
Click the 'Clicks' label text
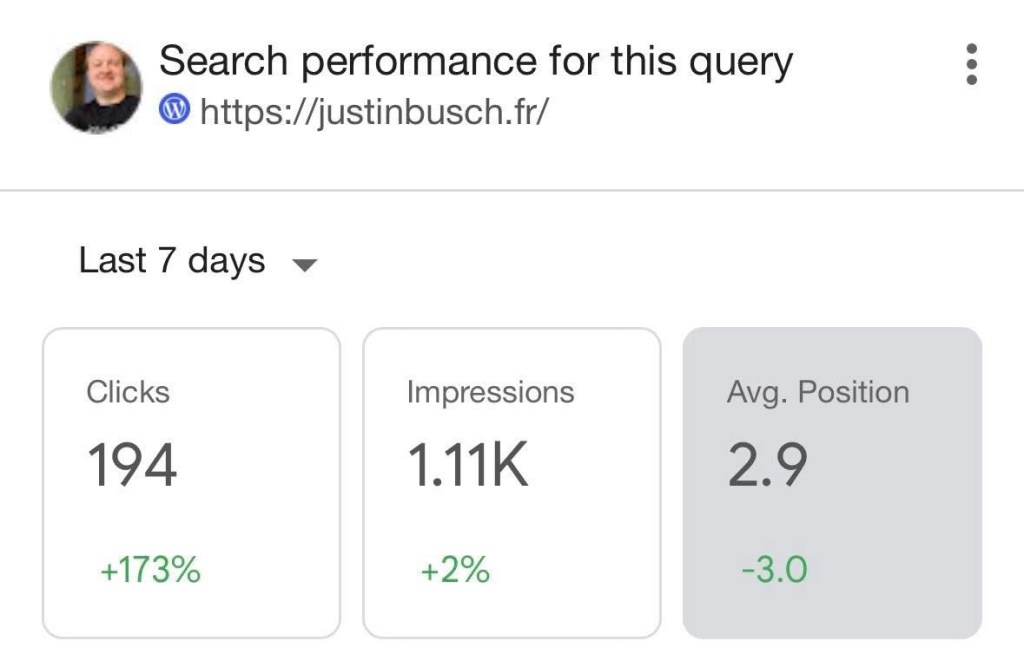[128, 392]
